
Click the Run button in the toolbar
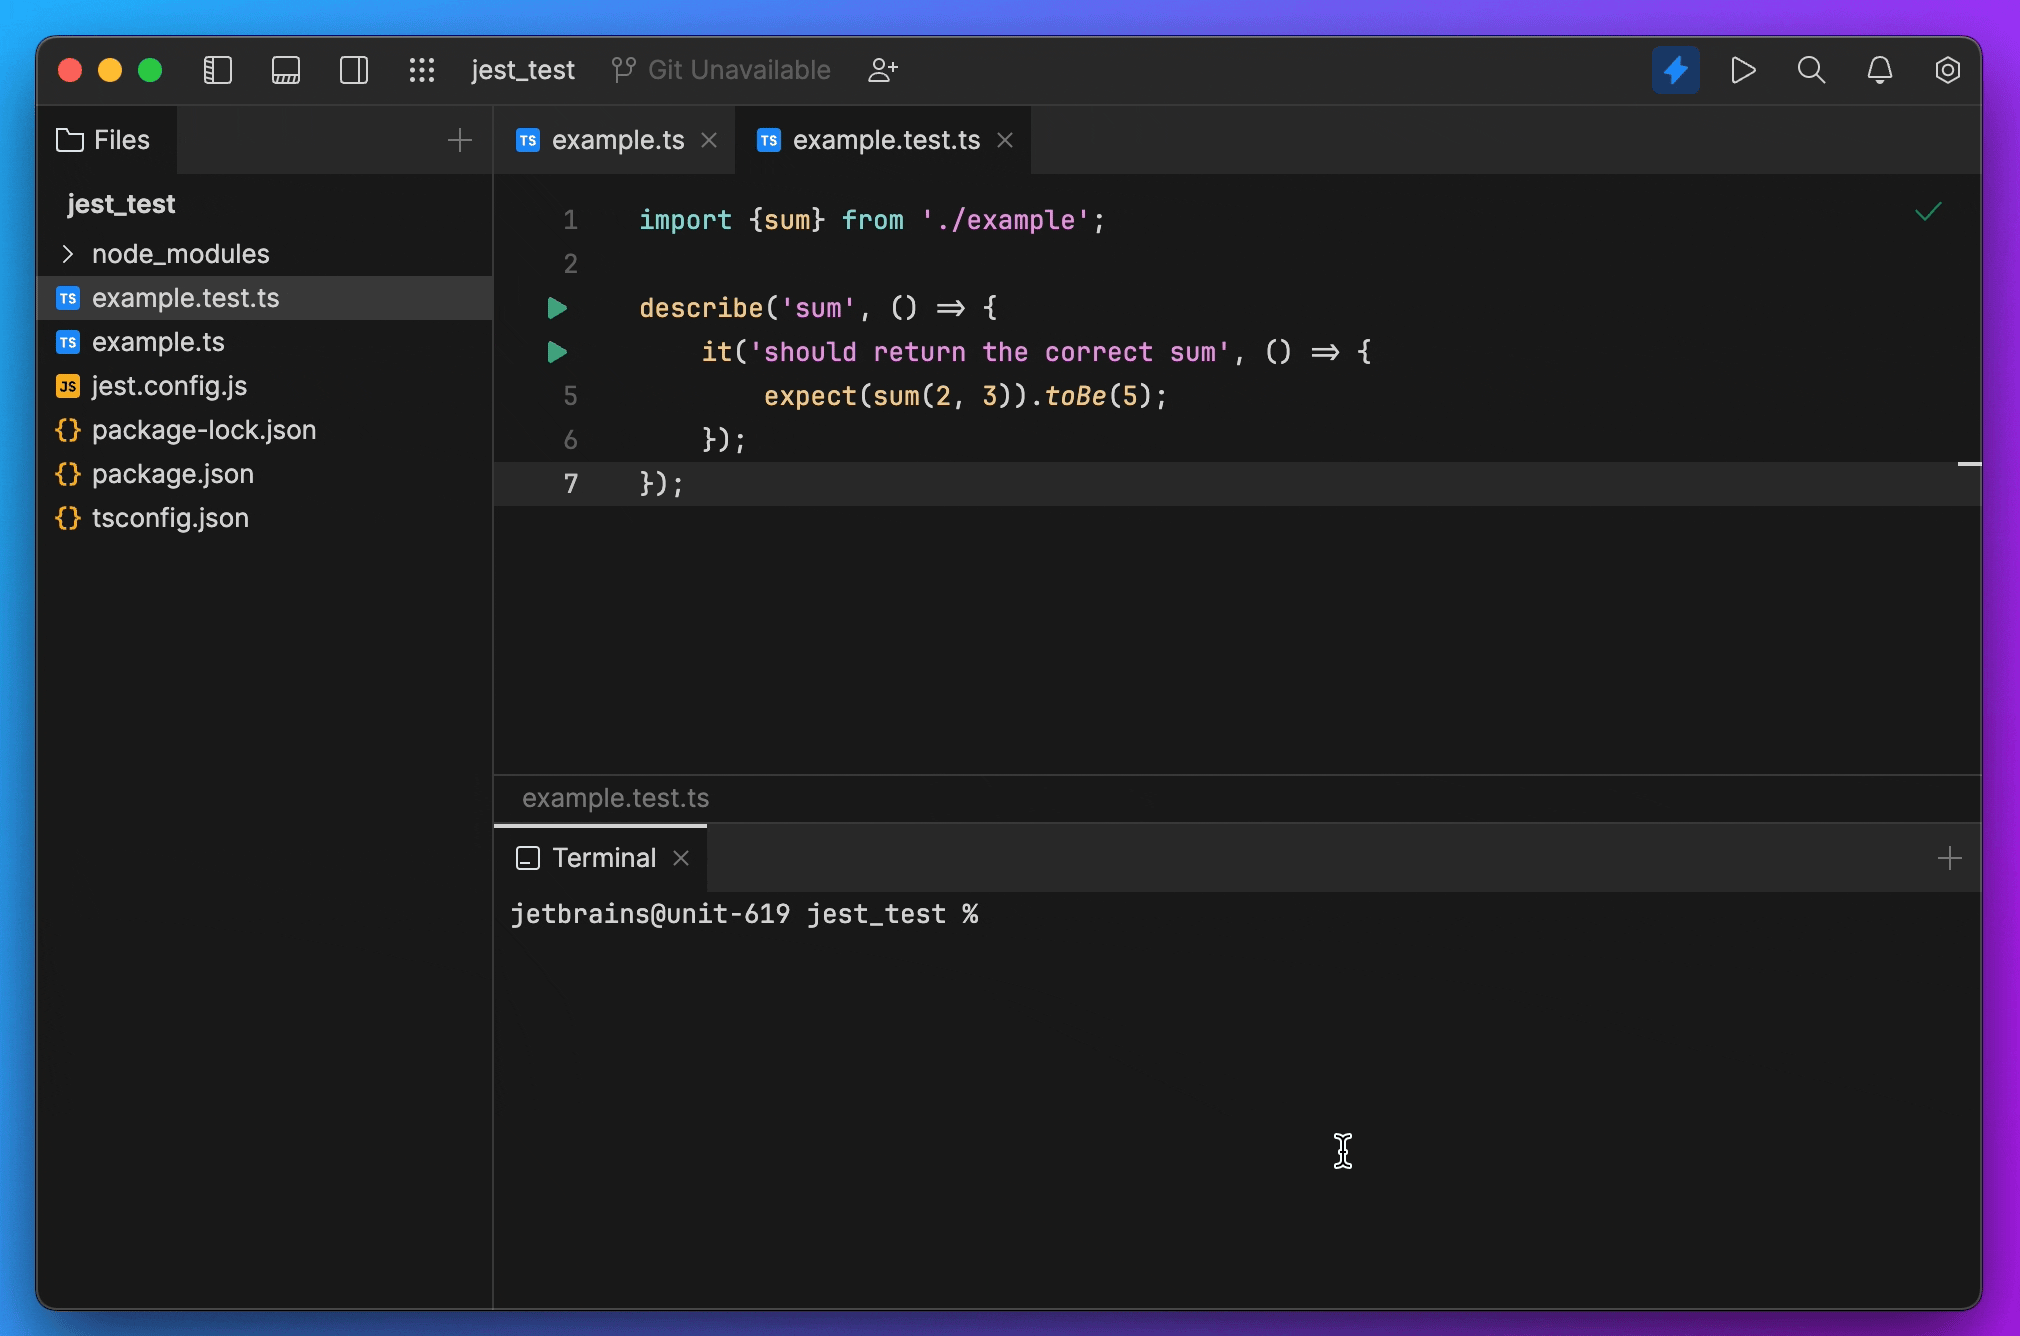tap(1743, 70)
